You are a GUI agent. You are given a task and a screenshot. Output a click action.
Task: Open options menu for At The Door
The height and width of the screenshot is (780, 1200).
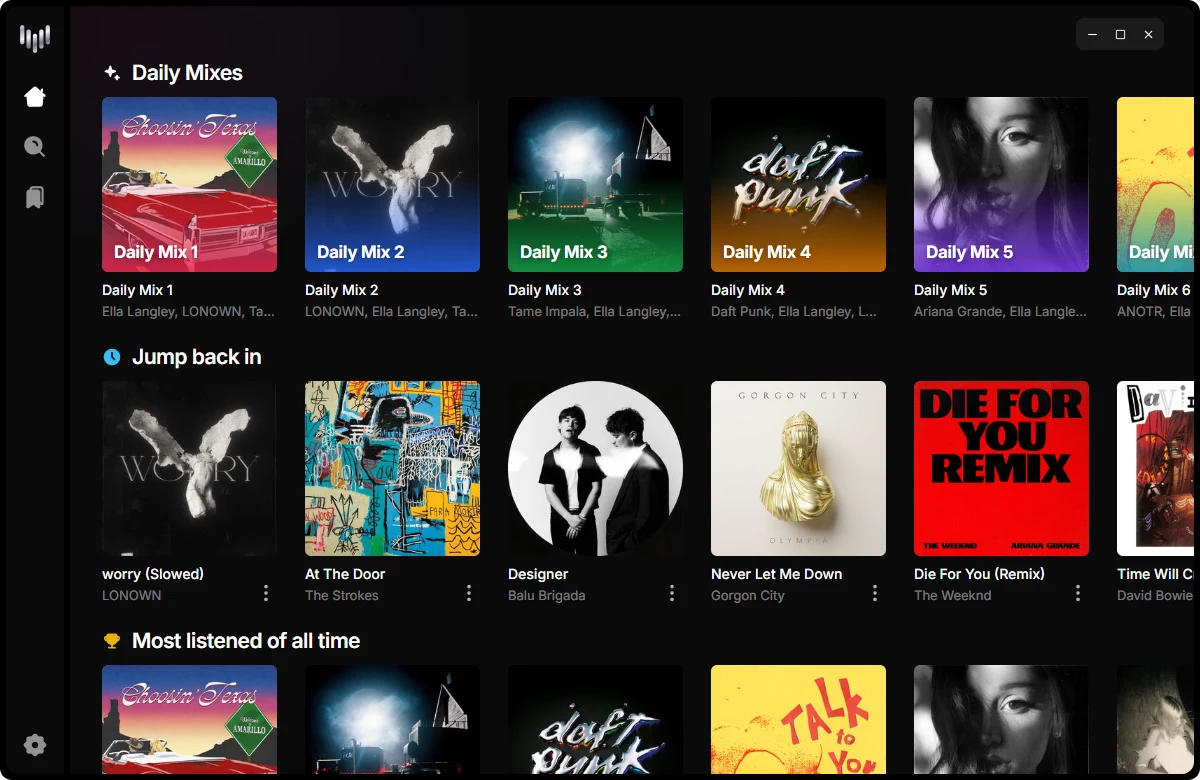(469, 593)
